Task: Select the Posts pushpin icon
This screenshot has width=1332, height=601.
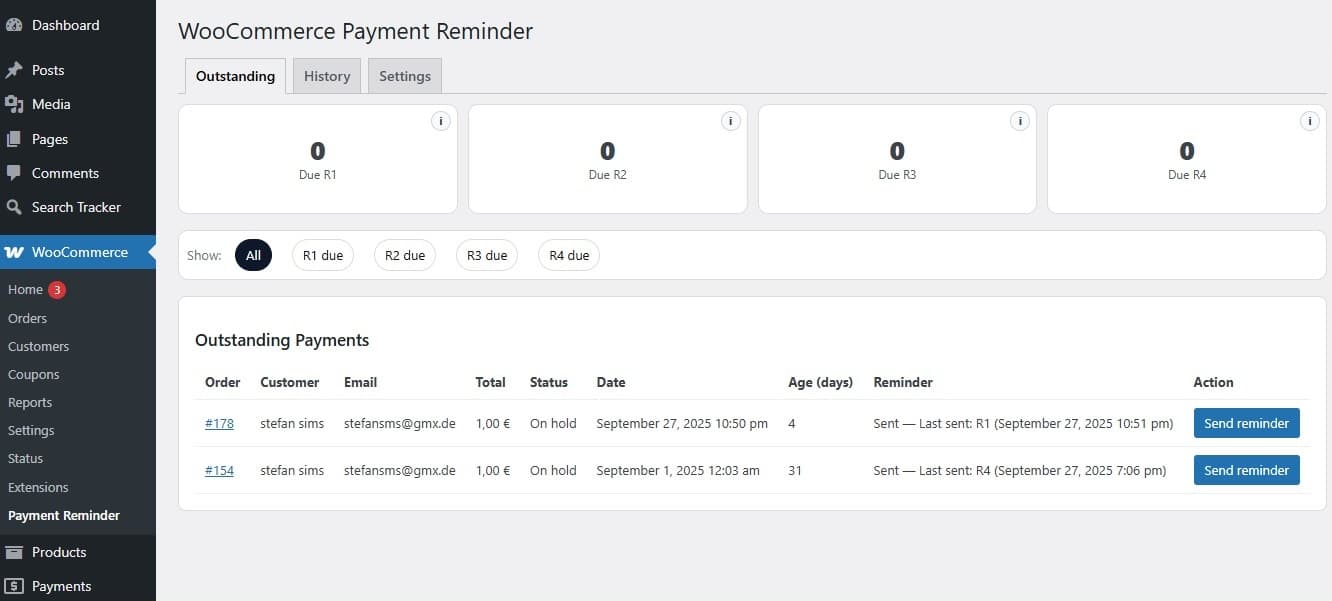Action: click(15, 70)
